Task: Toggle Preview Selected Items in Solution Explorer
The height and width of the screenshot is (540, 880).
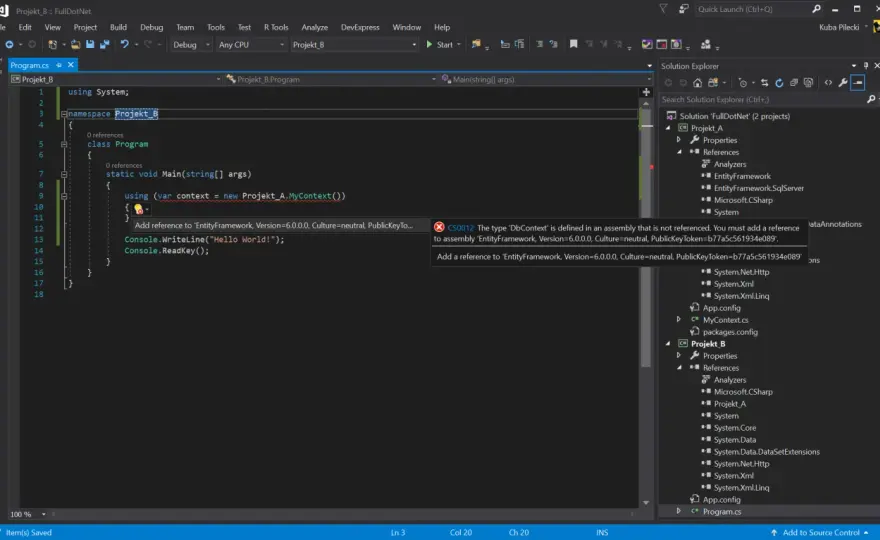Action: point(858,83)
